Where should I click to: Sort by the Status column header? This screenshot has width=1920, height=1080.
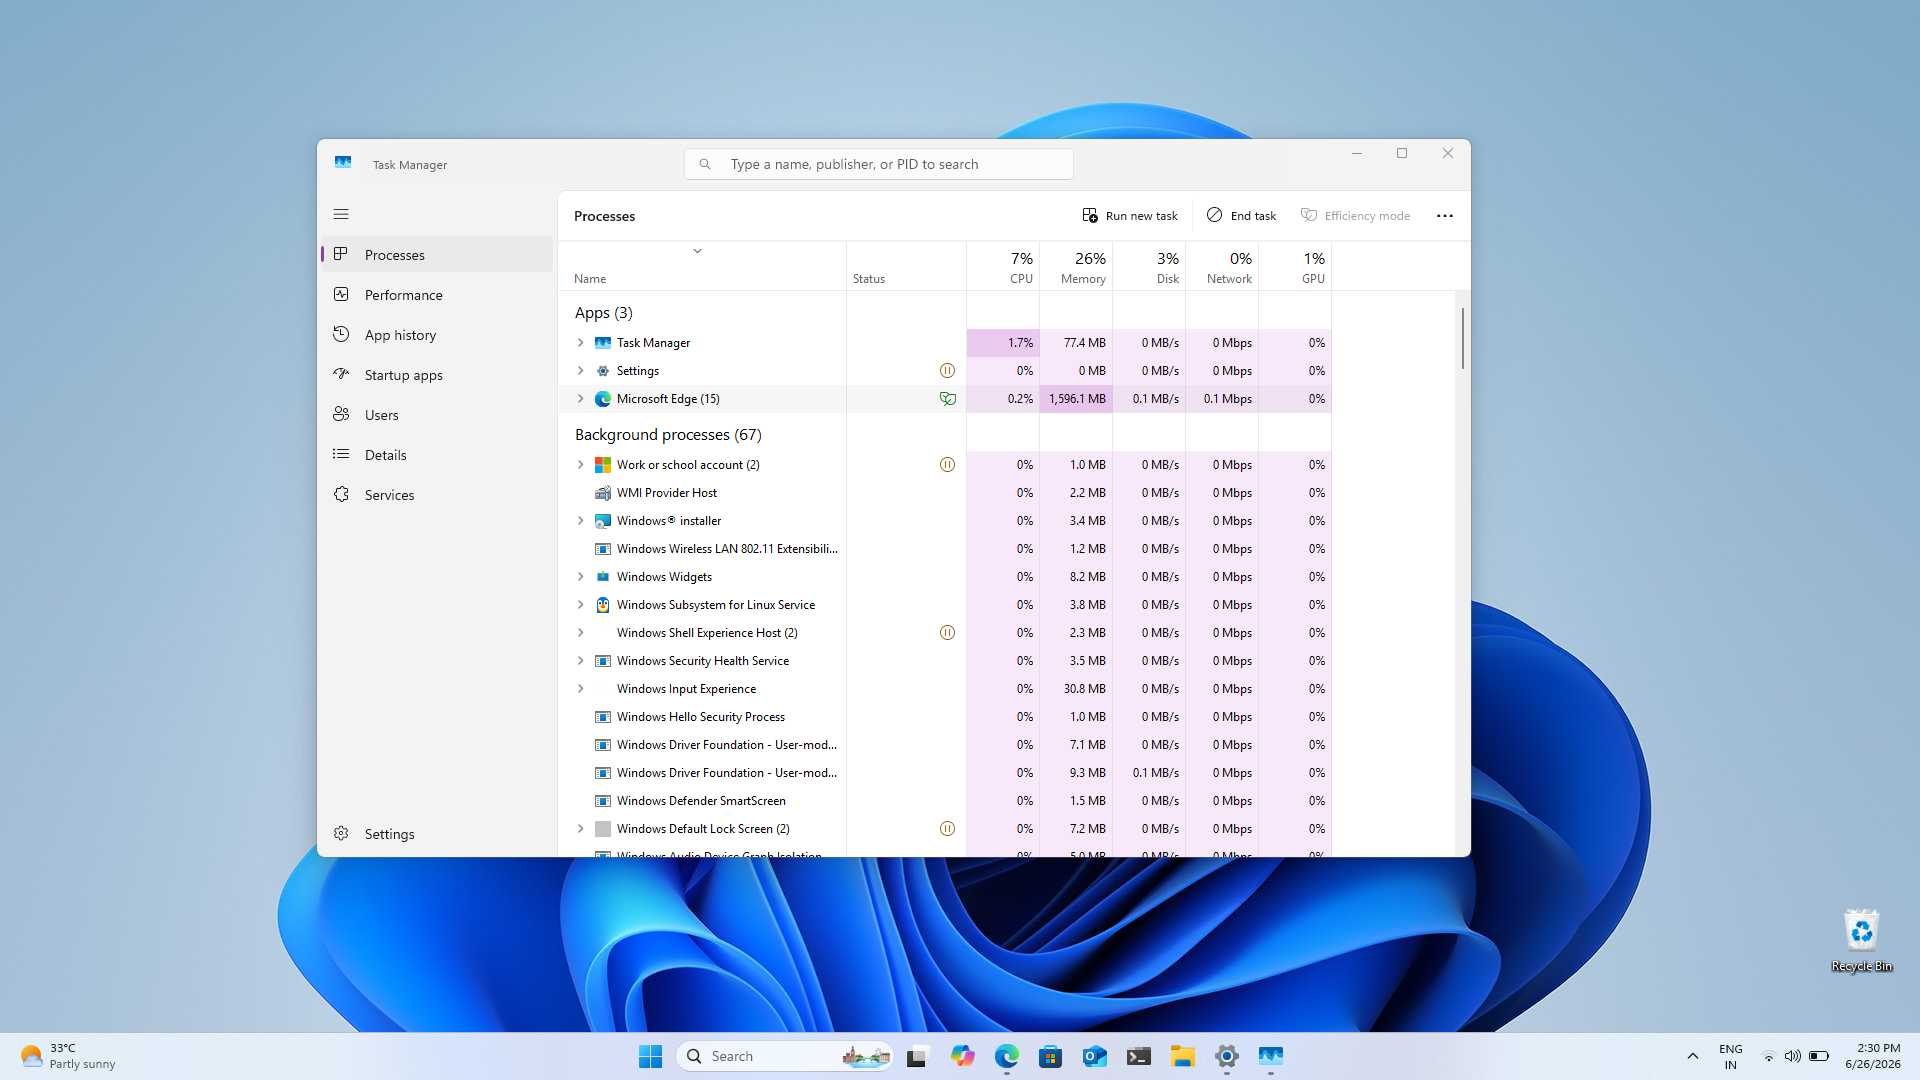pos(906,267)
